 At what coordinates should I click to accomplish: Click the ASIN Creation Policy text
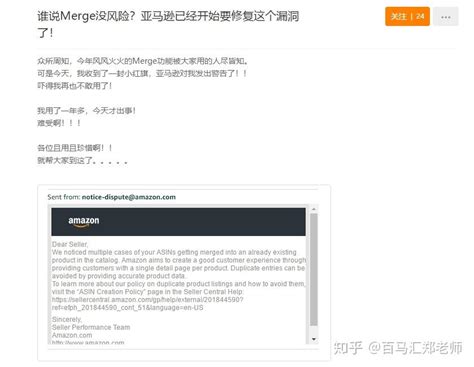(112, 292)
